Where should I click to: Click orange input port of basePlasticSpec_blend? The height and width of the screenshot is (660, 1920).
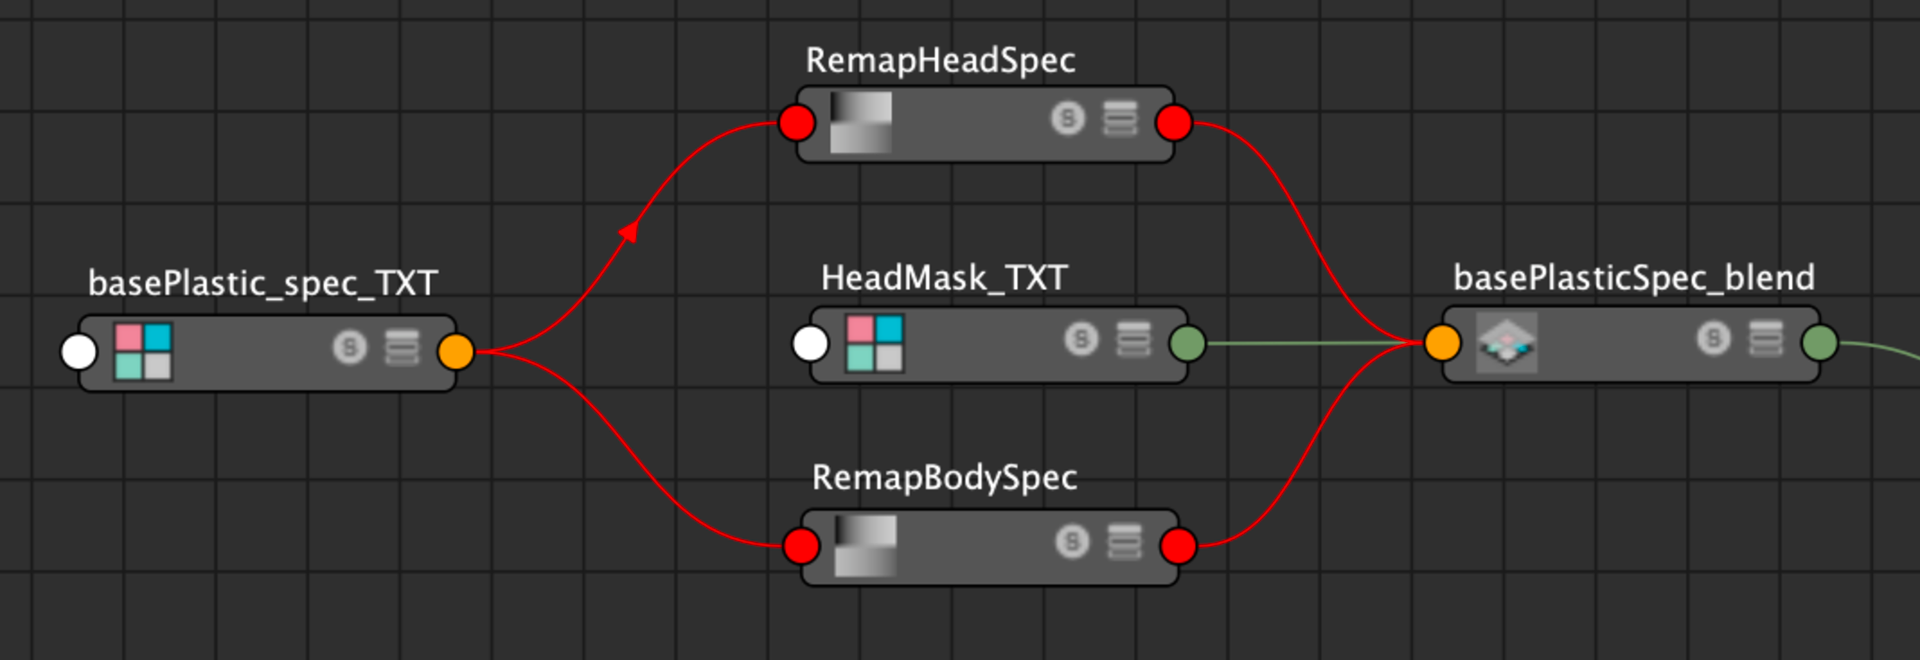point(1442,343)
